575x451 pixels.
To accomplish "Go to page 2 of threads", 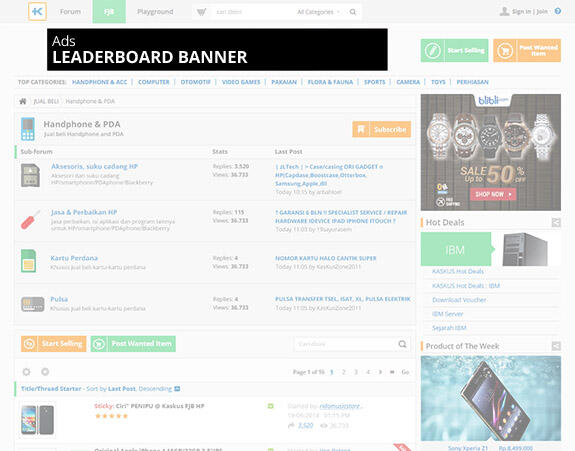I will click(344, 372).
